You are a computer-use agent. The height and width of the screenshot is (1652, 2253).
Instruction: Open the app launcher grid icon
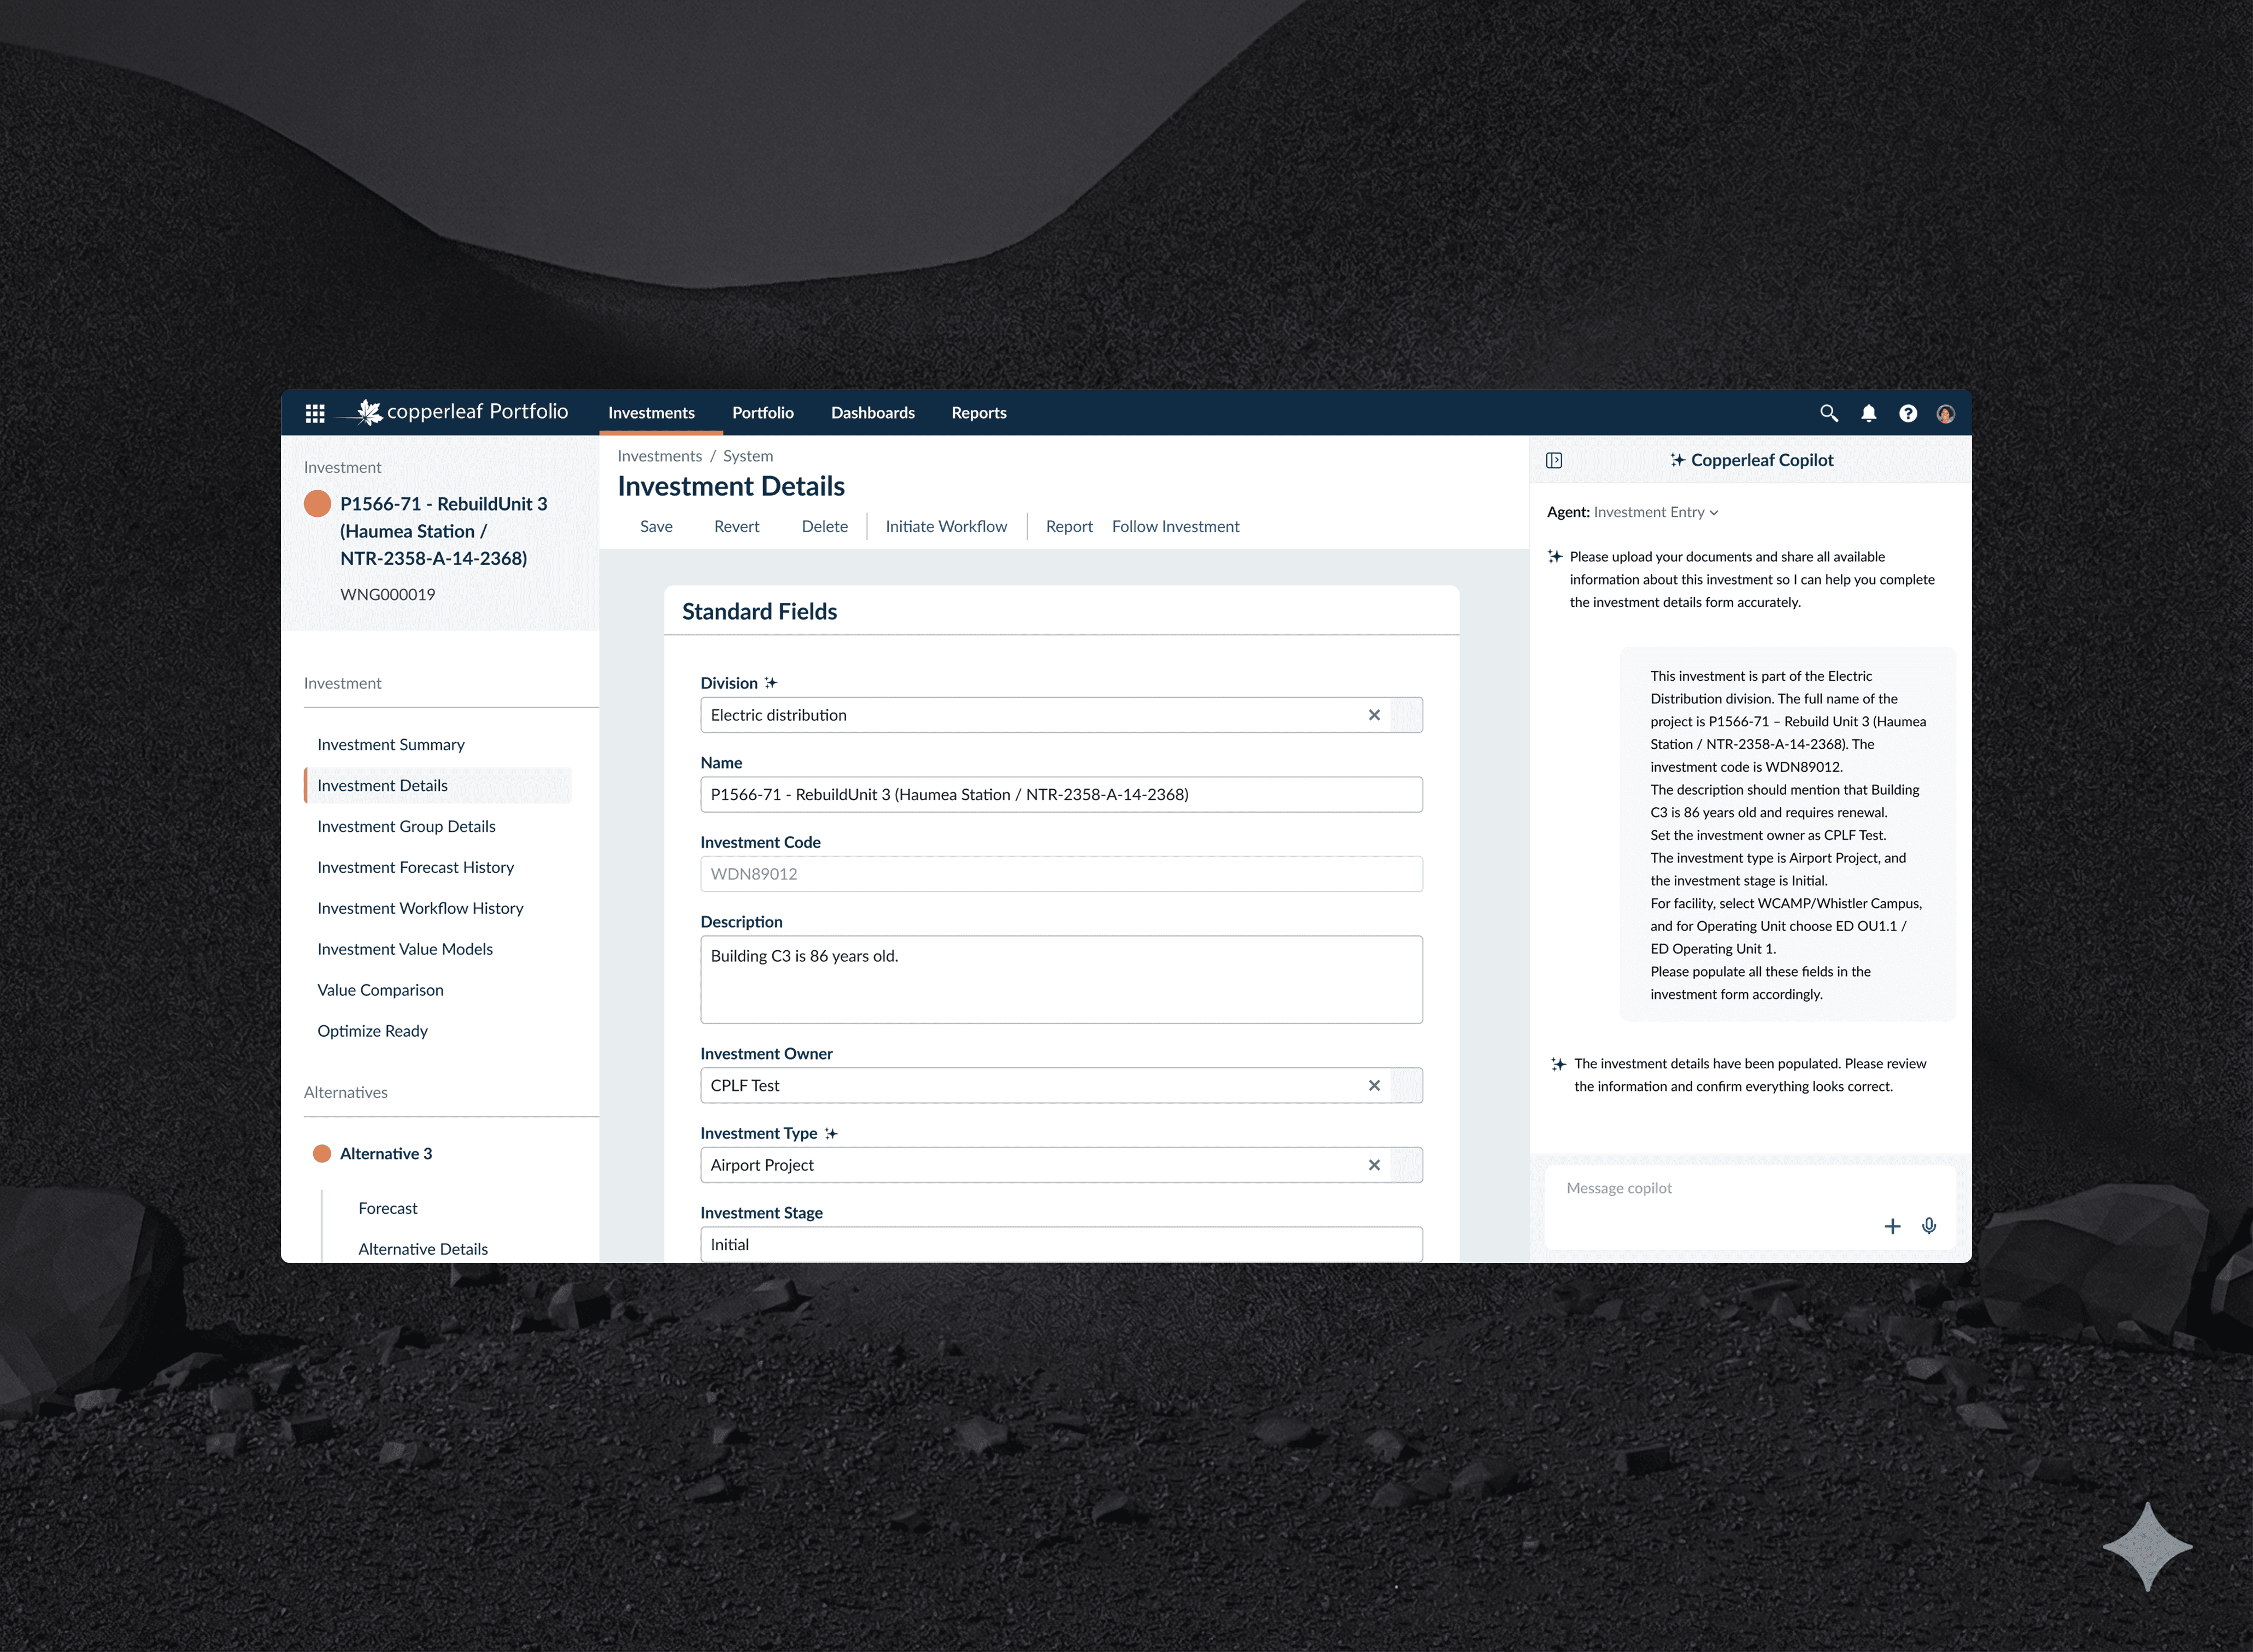click(x=315, y=413)
